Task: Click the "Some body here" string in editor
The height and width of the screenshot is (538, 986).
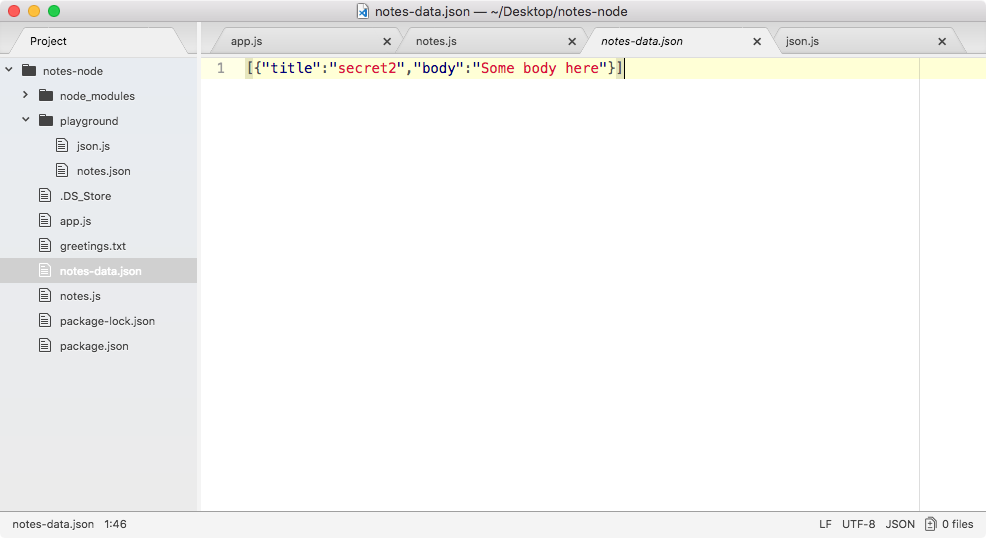Action: click(x=540, y=68)
